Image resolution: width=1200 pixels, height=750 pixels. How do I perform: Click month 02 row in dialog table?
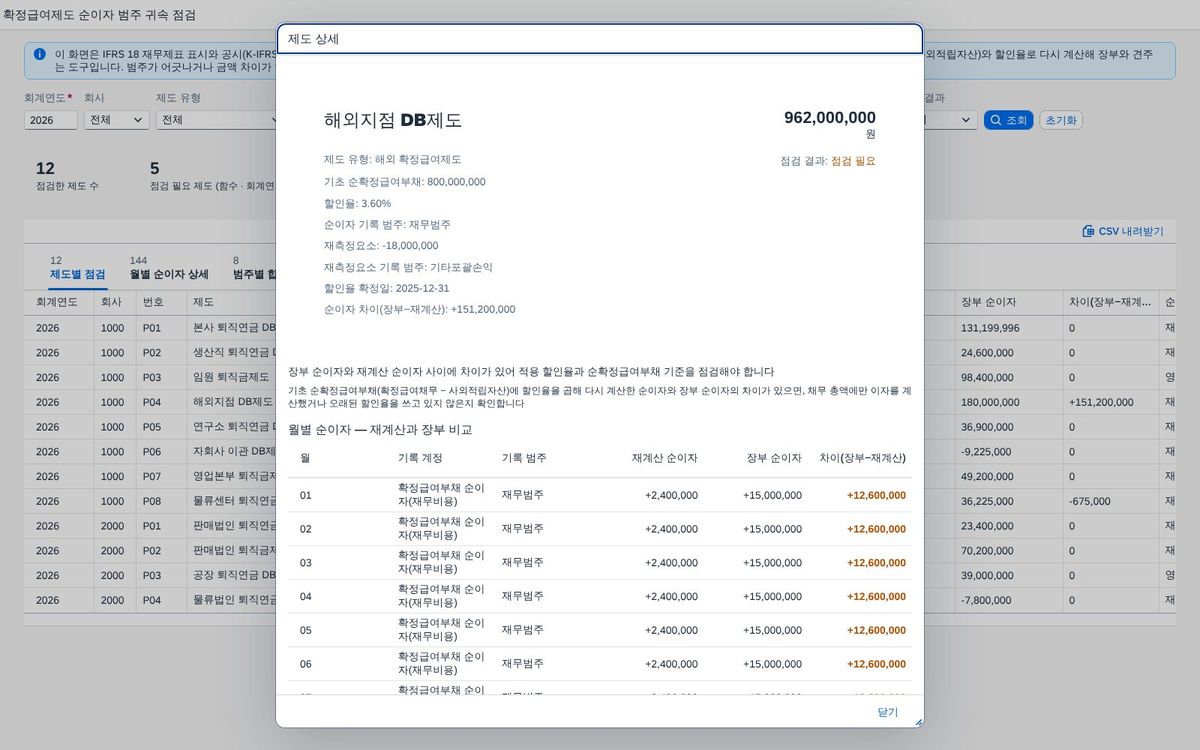point(600,529)
